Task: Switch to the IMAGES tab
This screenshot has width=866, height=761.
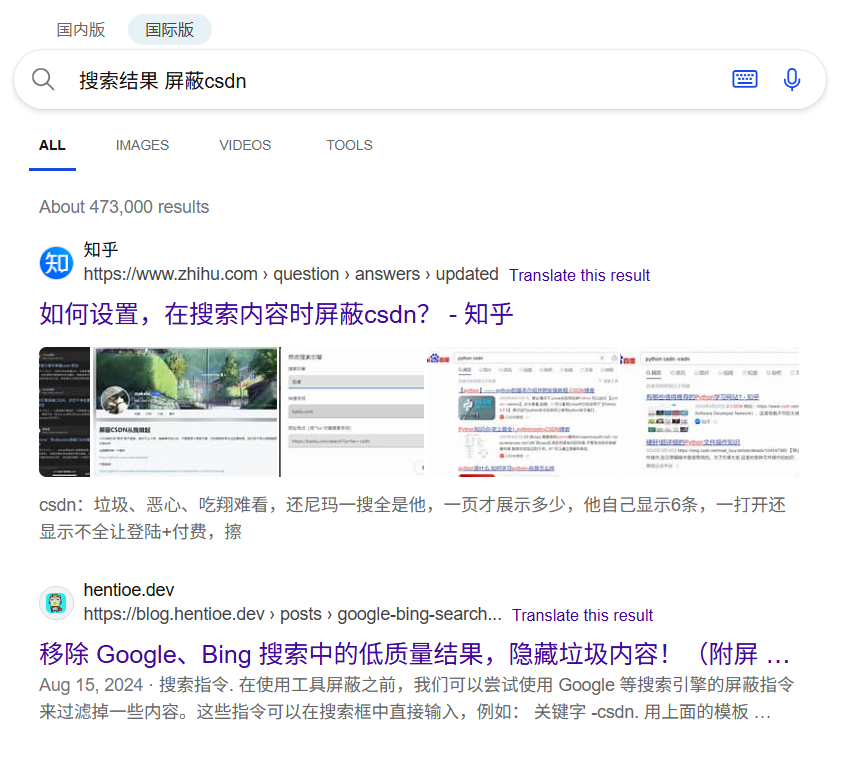Action: pos(142,145)
